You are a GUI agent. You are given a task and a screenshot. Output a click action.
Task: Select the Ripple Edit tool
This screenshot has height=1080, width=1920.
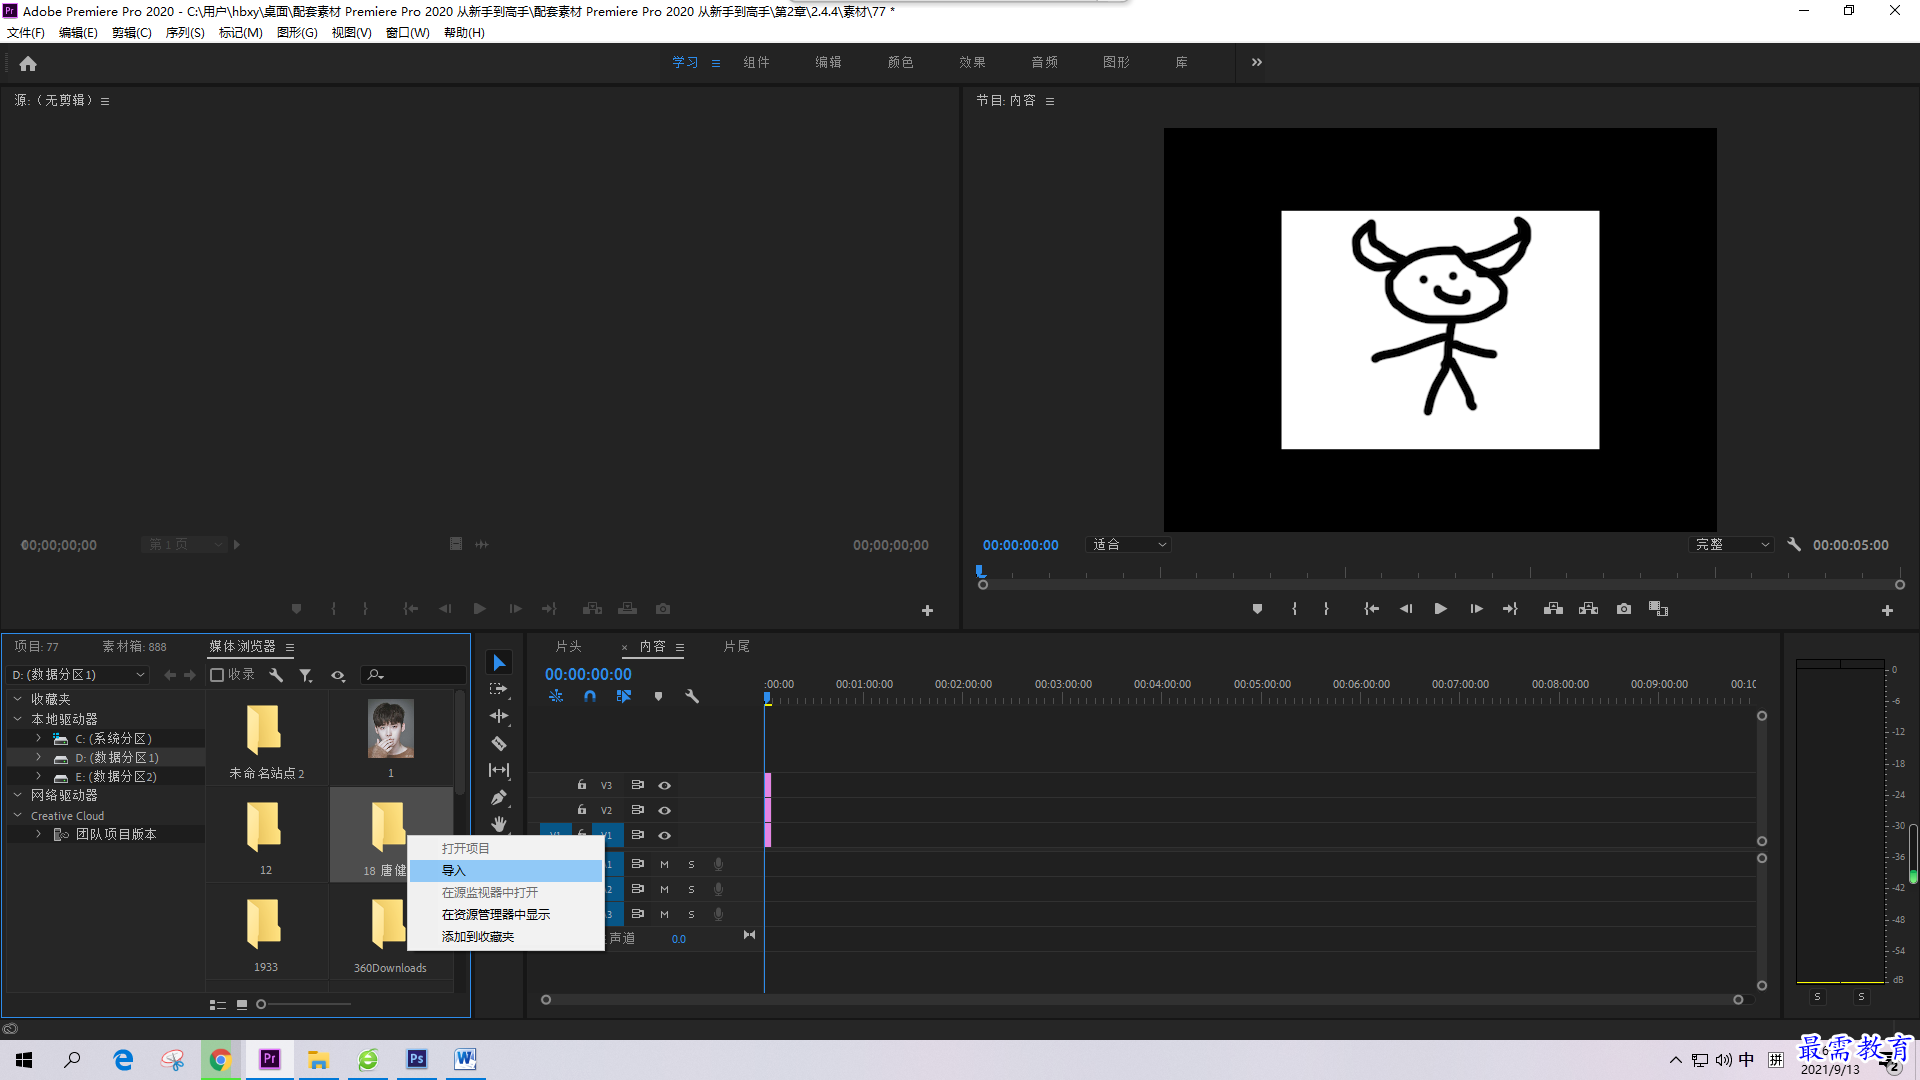pyautogui.click(x=499, y=717)
